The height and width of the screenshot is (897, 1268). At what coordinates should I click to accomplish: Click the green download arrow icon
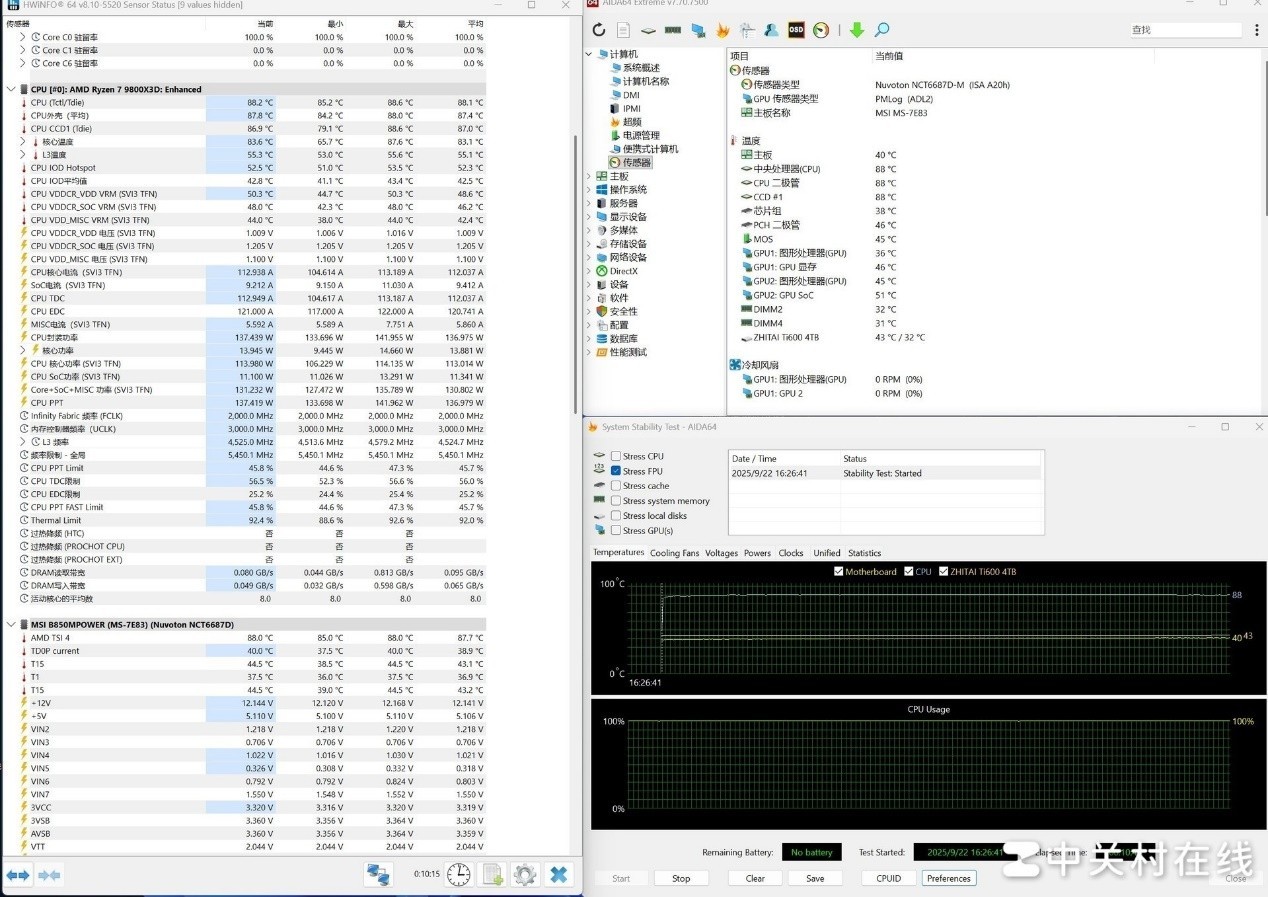pos(857,30)
